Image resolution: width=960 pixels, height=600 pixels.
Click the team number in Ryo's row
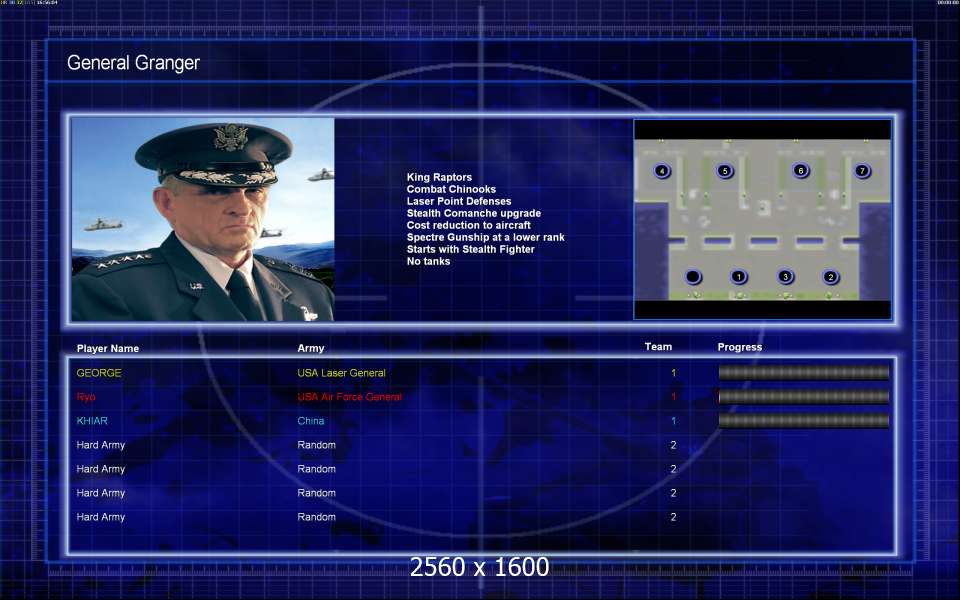coord(673,397)
